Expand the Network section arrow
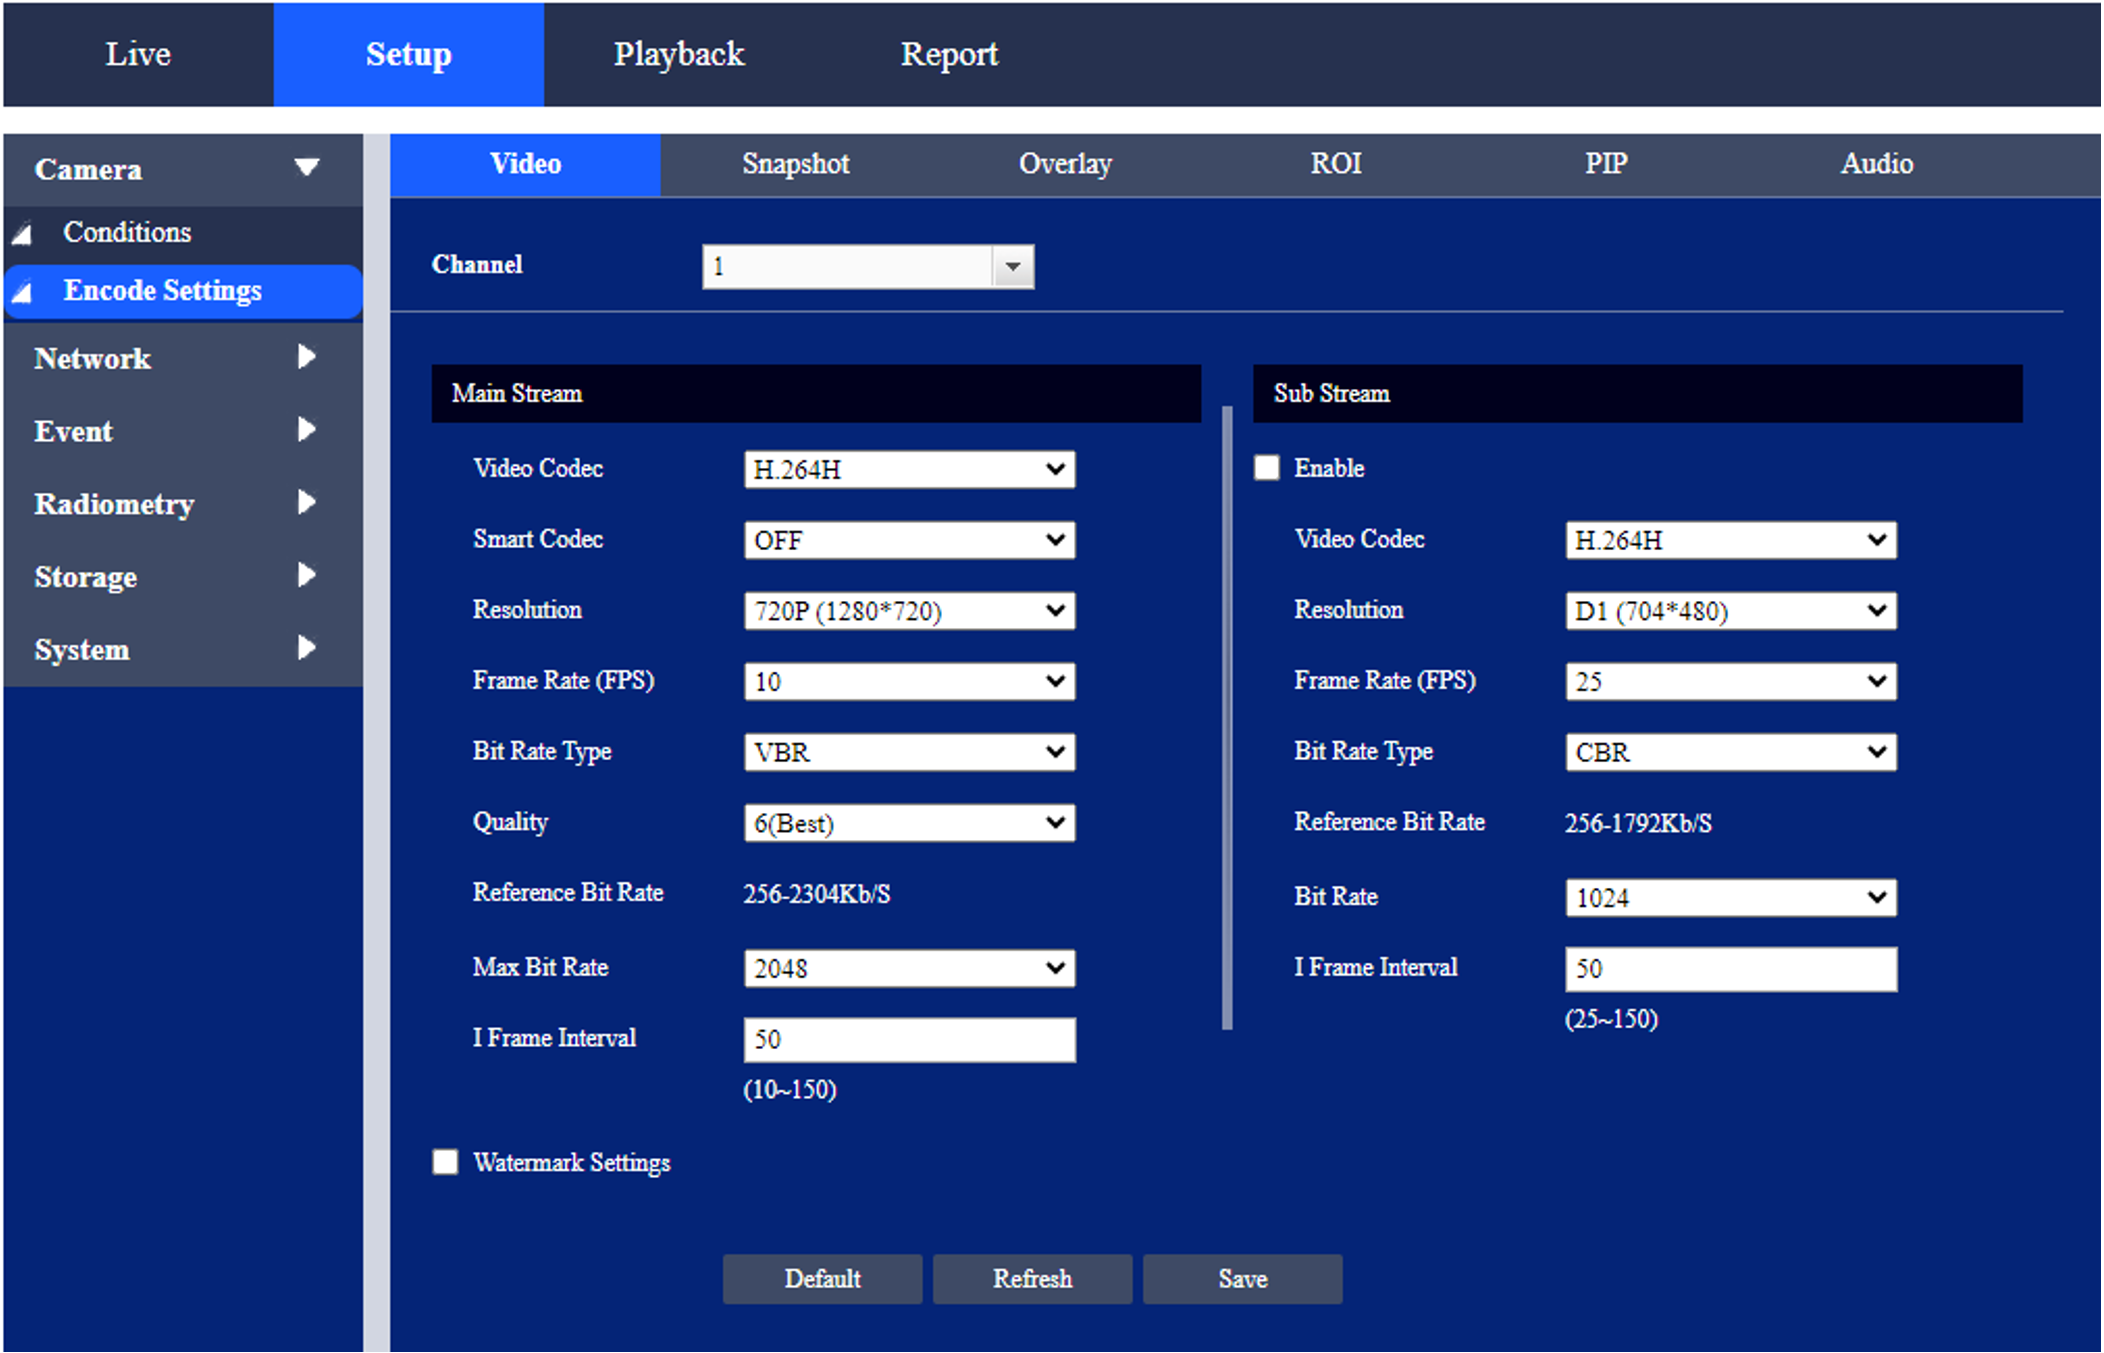This screenshot has width=2104, height=1353. [x=306, y=357]
